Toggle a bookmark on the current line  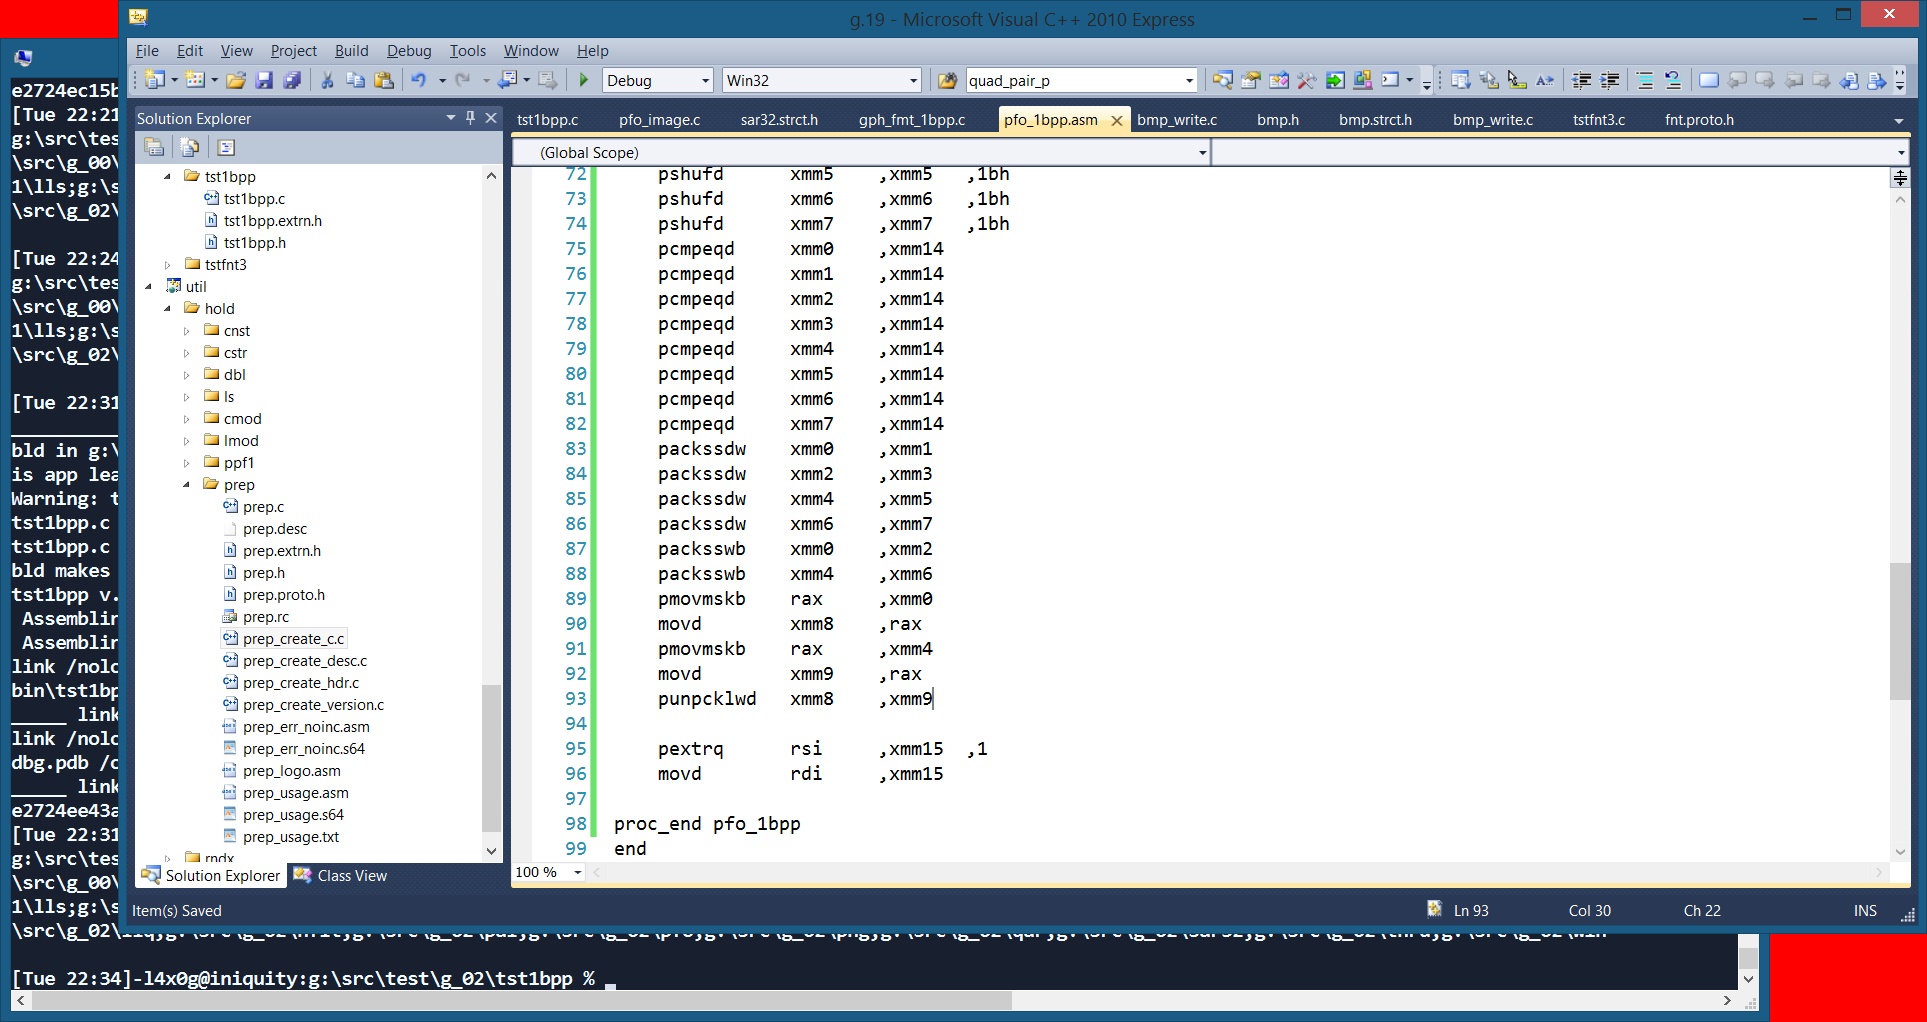(1709, 81)
